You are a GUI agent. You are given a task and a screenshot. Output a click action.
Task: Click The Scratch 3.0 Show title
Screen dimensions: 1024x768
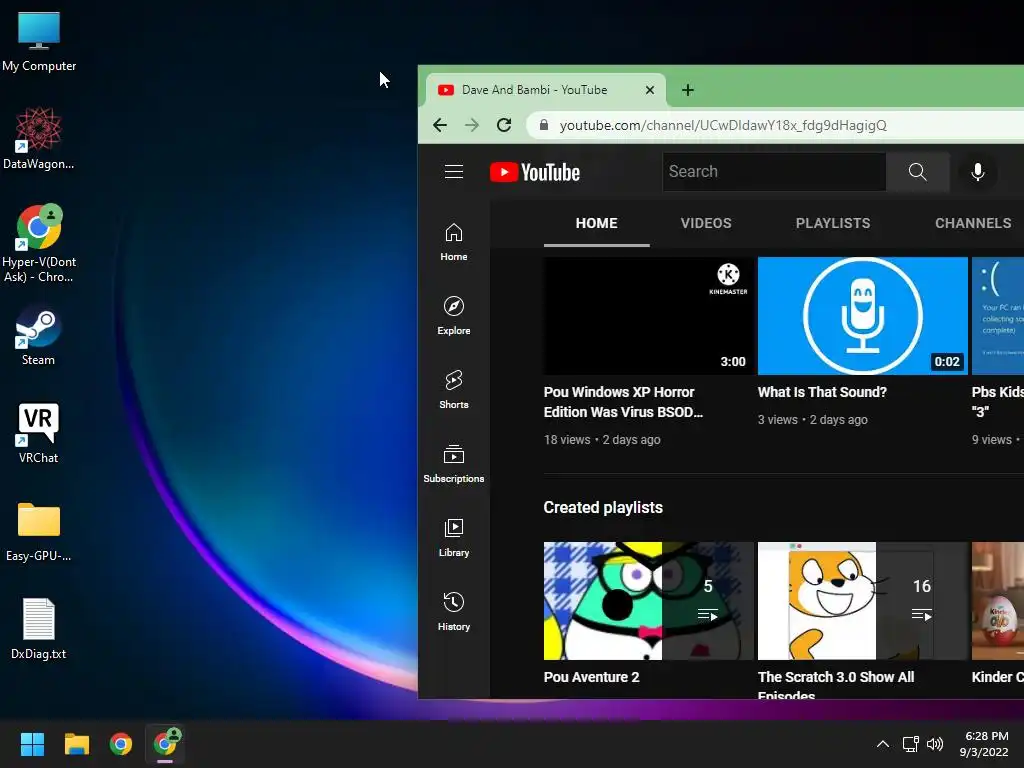tap(836, 684)
